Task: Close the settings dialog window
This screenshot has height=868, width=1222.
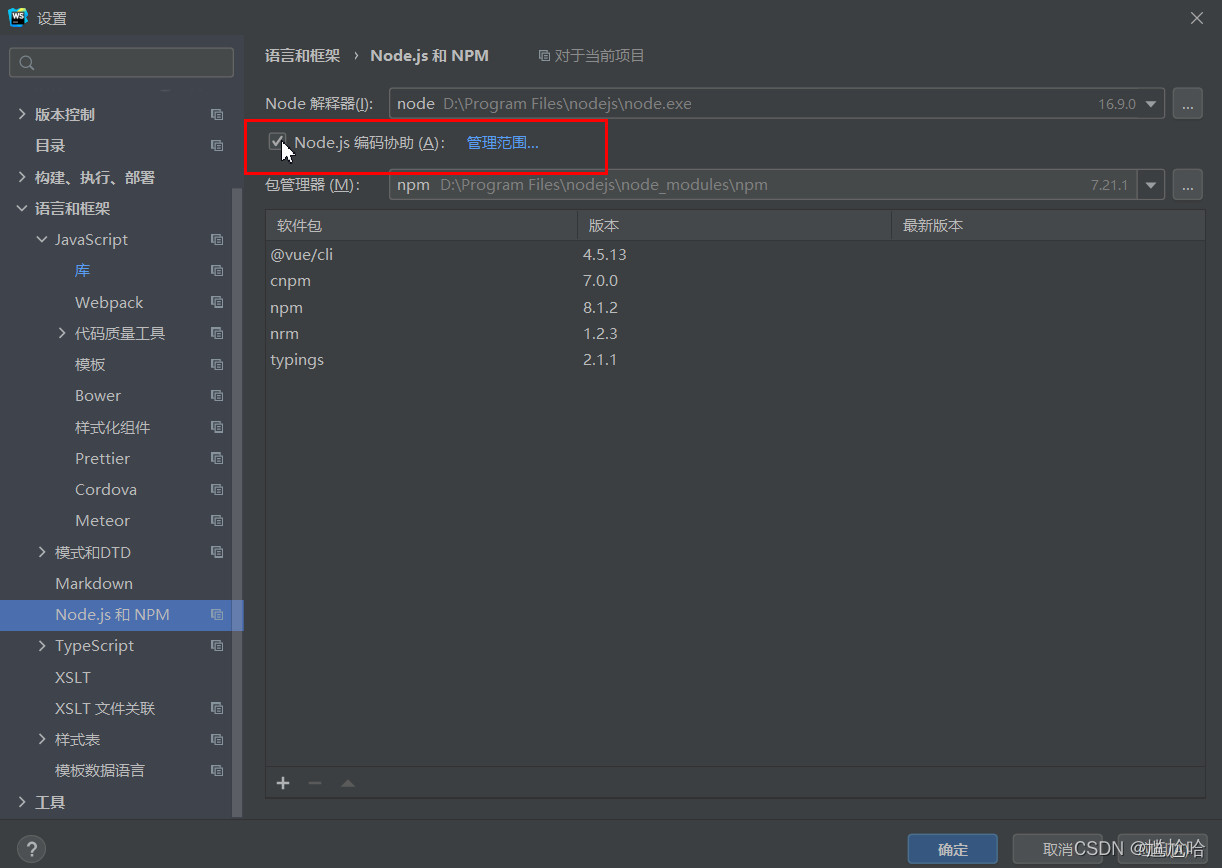Action: 1197,17
